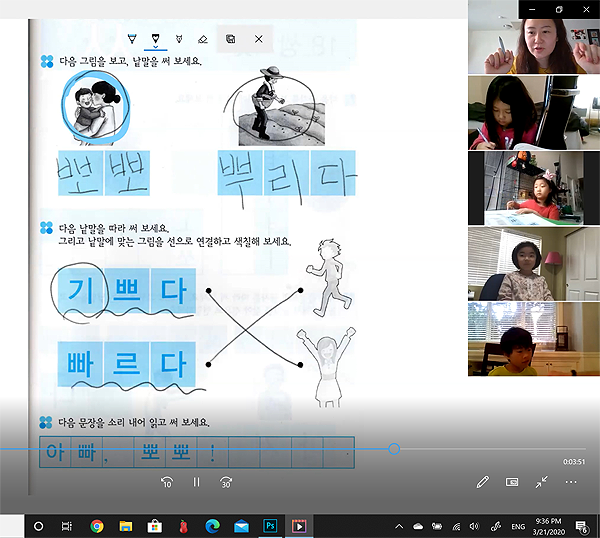Image resolution: width=600 pixels, height=538 pixels.
Task: Open the Mail app from taskbar
Action: point(241,526)
